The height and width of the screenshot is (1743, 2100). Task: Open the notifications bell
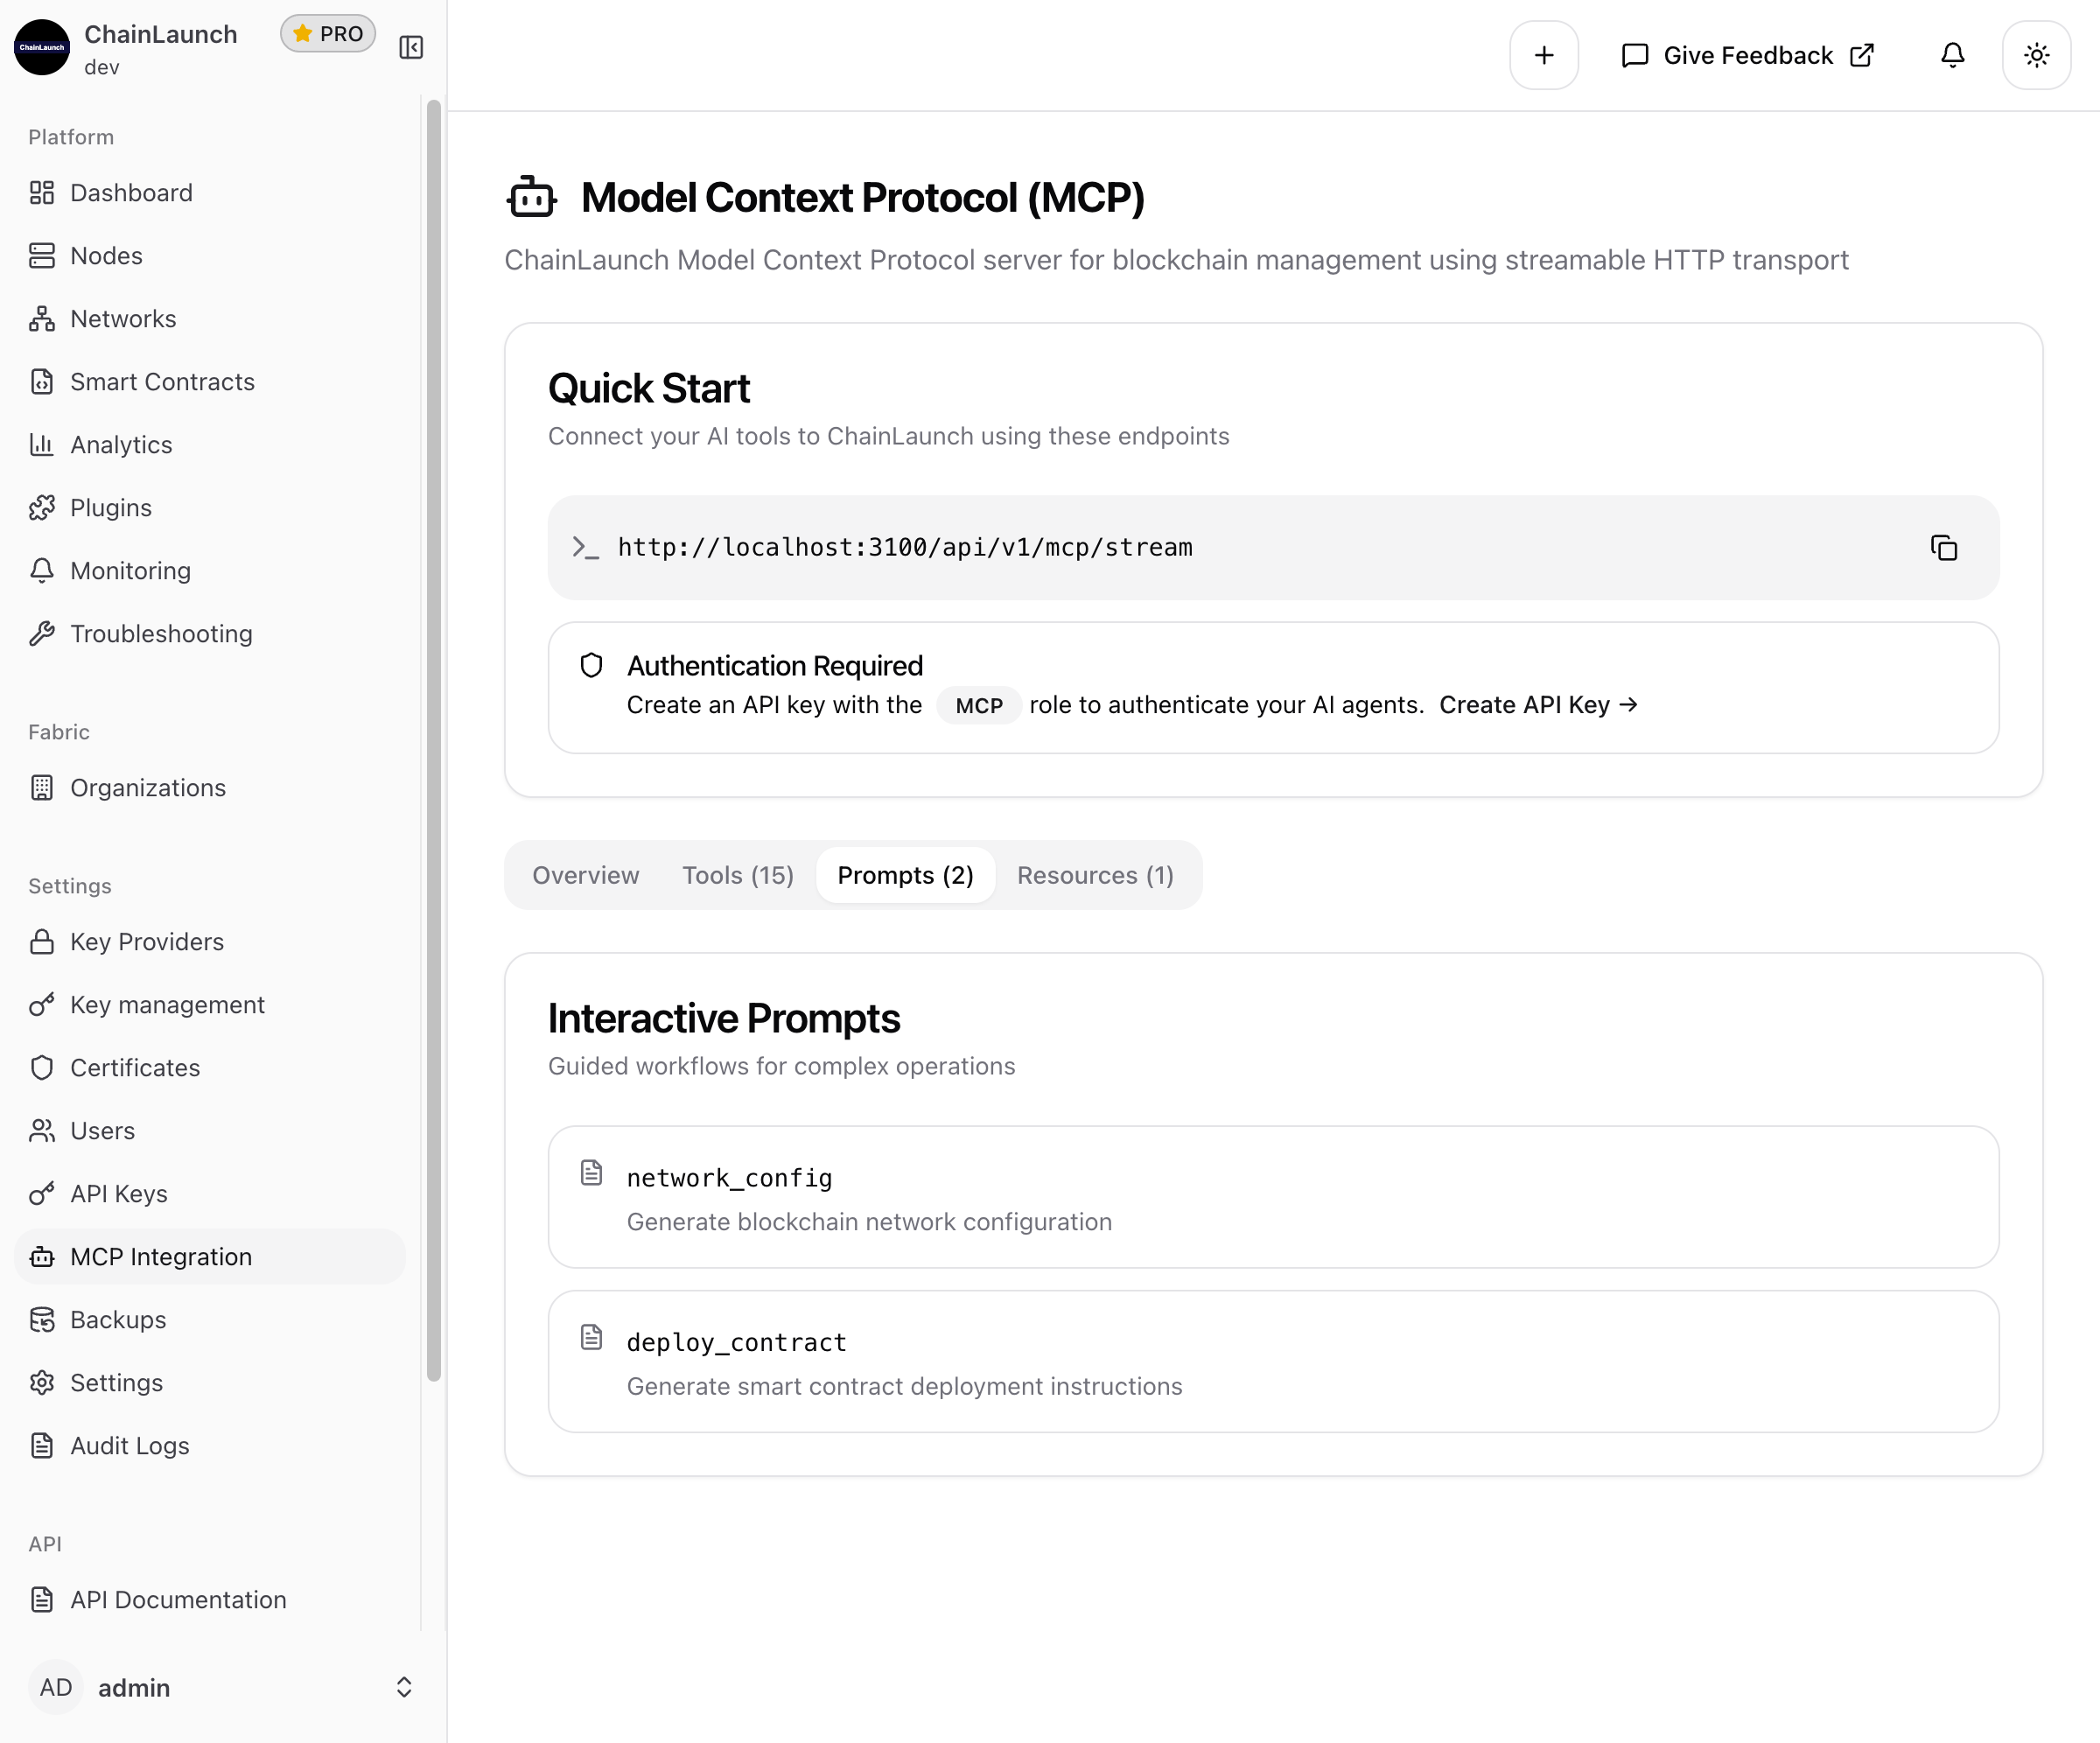1952,55
